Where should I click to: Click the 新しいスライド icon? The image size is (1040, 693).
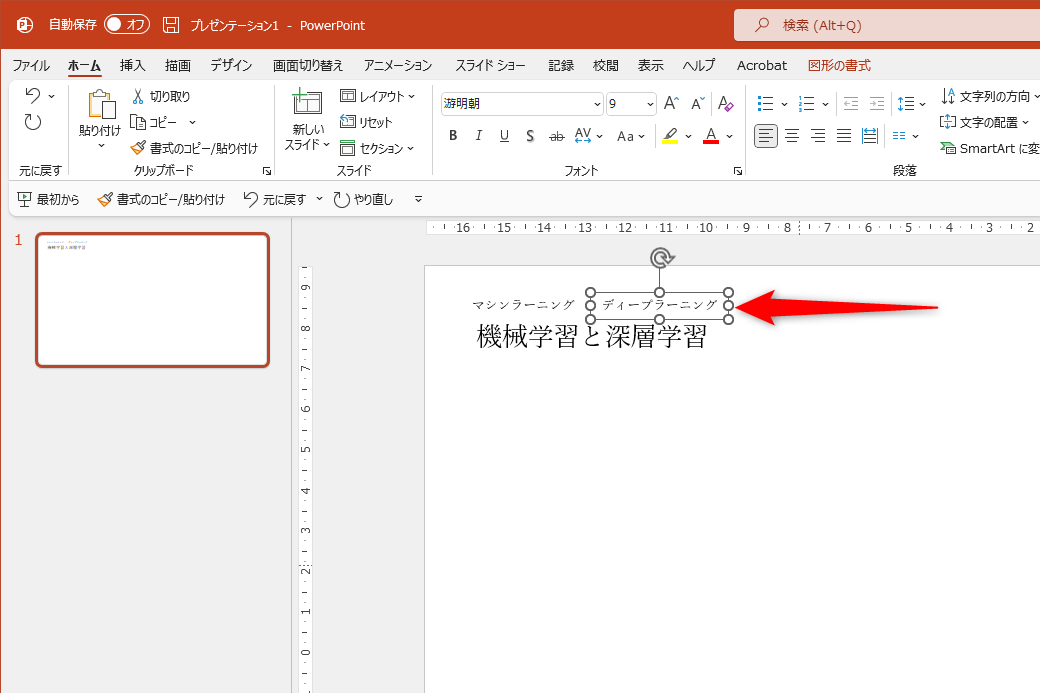click(307, 103)
